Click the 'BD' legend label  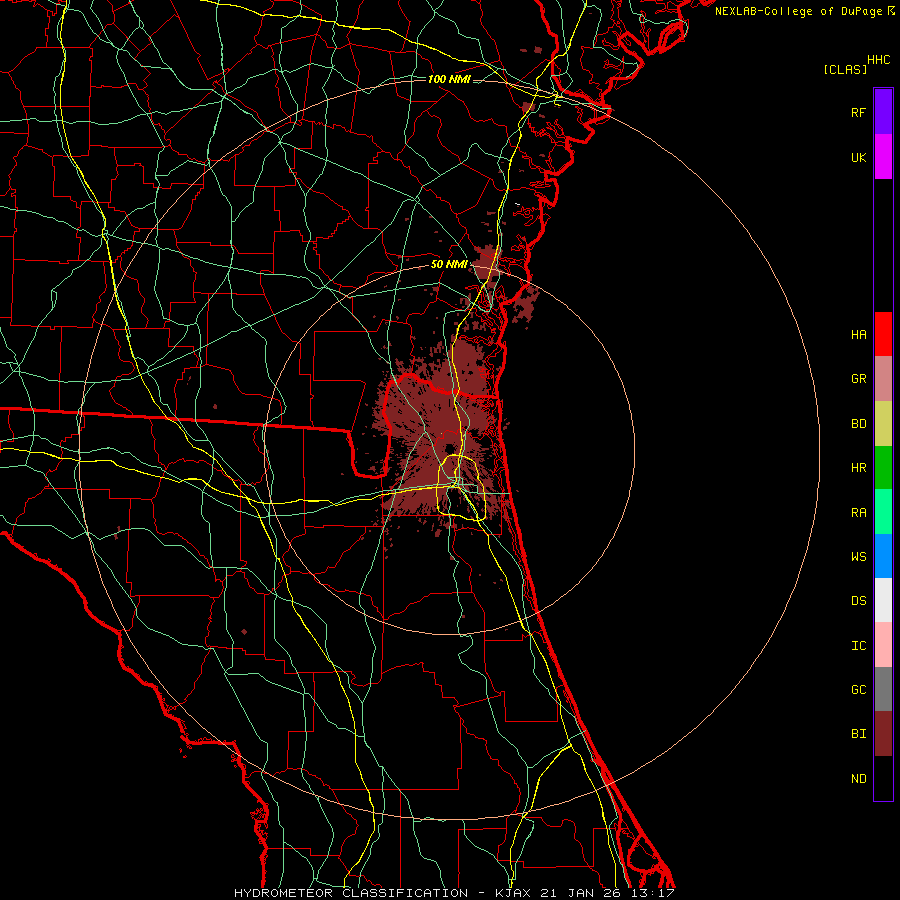(x=858, y=424)
